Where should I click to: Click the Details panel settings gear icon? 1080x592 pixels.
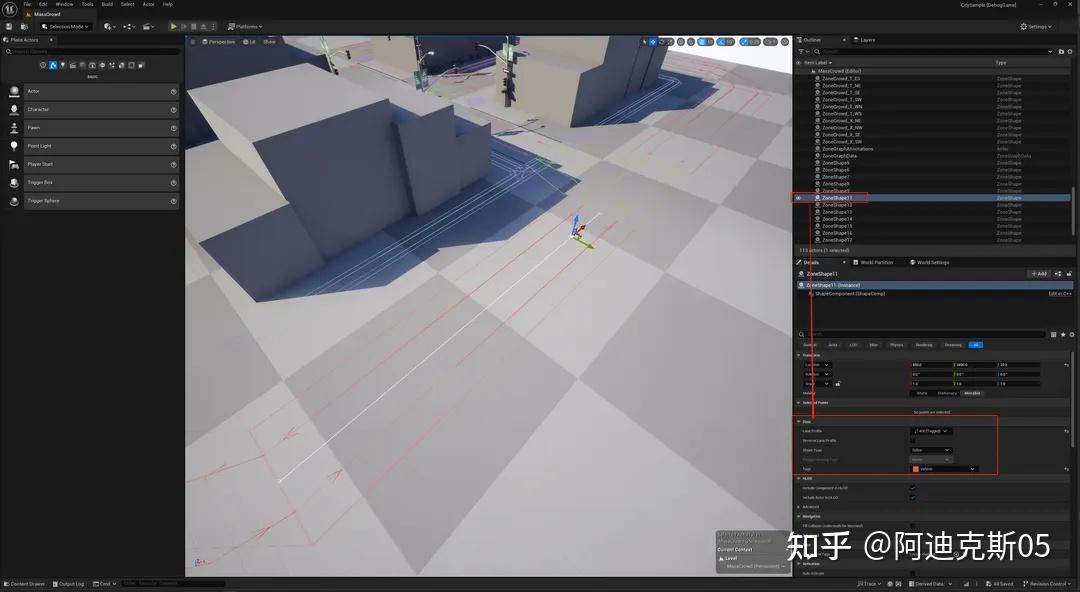tap(1071, 334)
